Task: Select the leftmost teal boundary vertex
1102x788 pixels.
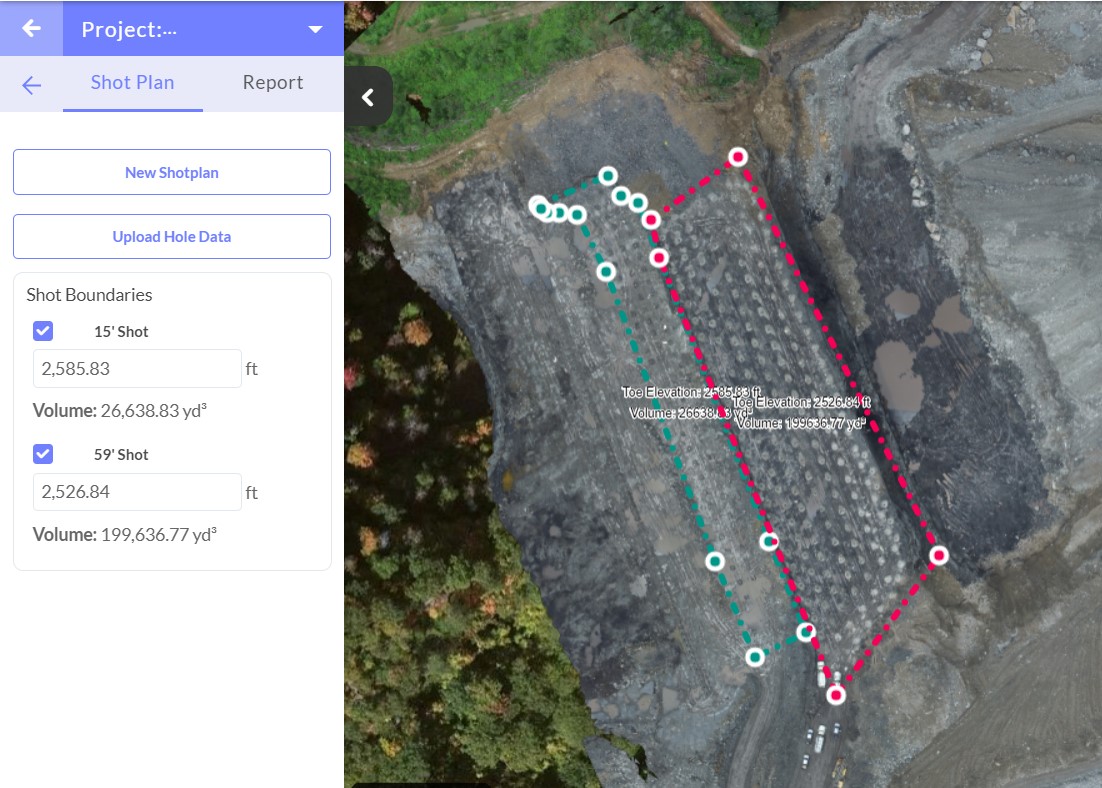Action: point(538,206)
